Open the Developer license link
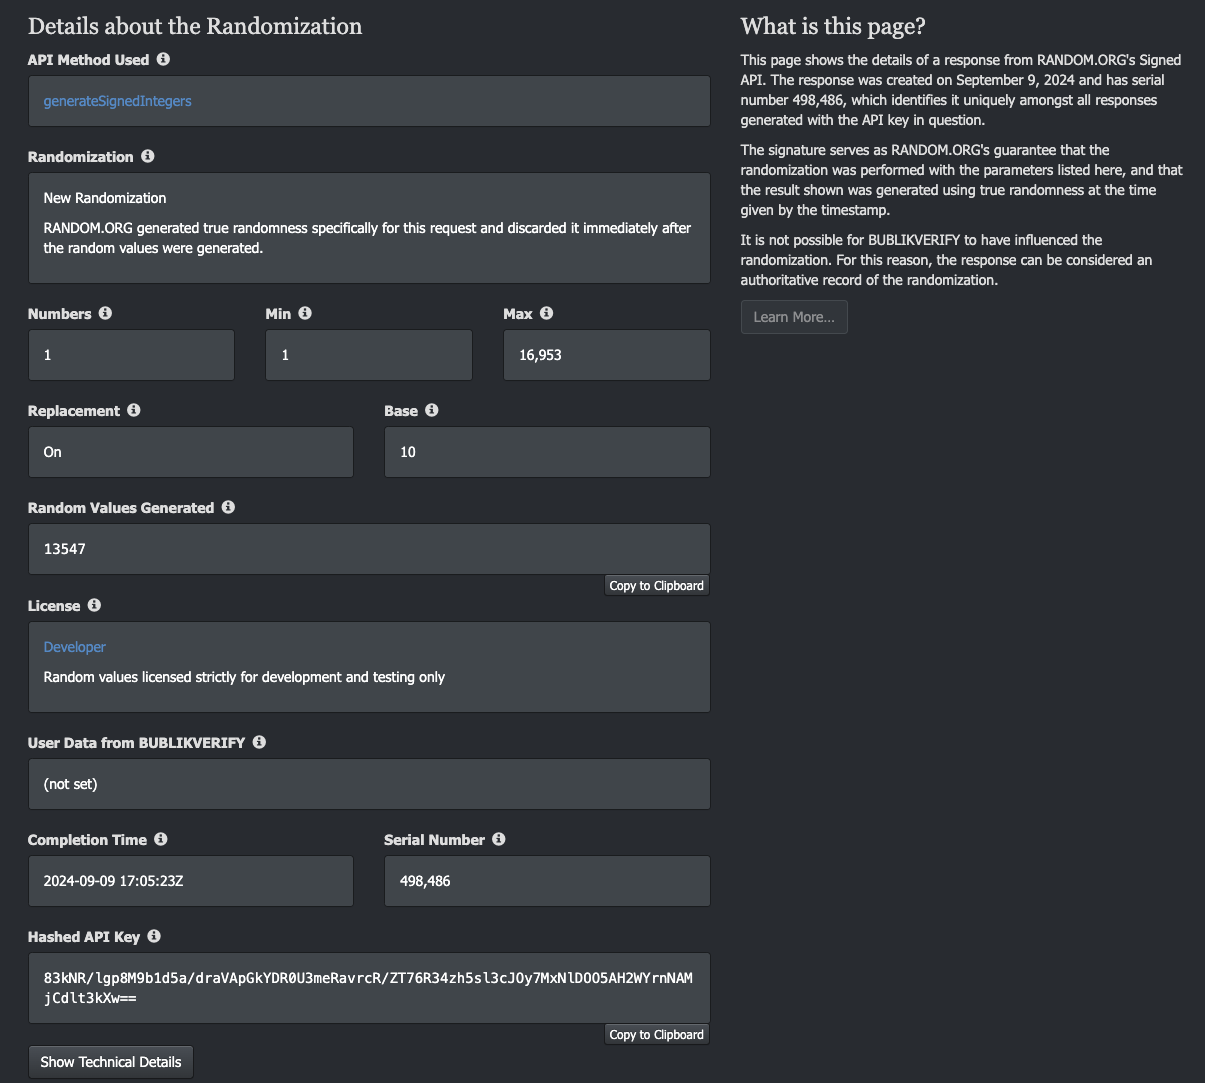1205x1083 pixels. [74, 647]
